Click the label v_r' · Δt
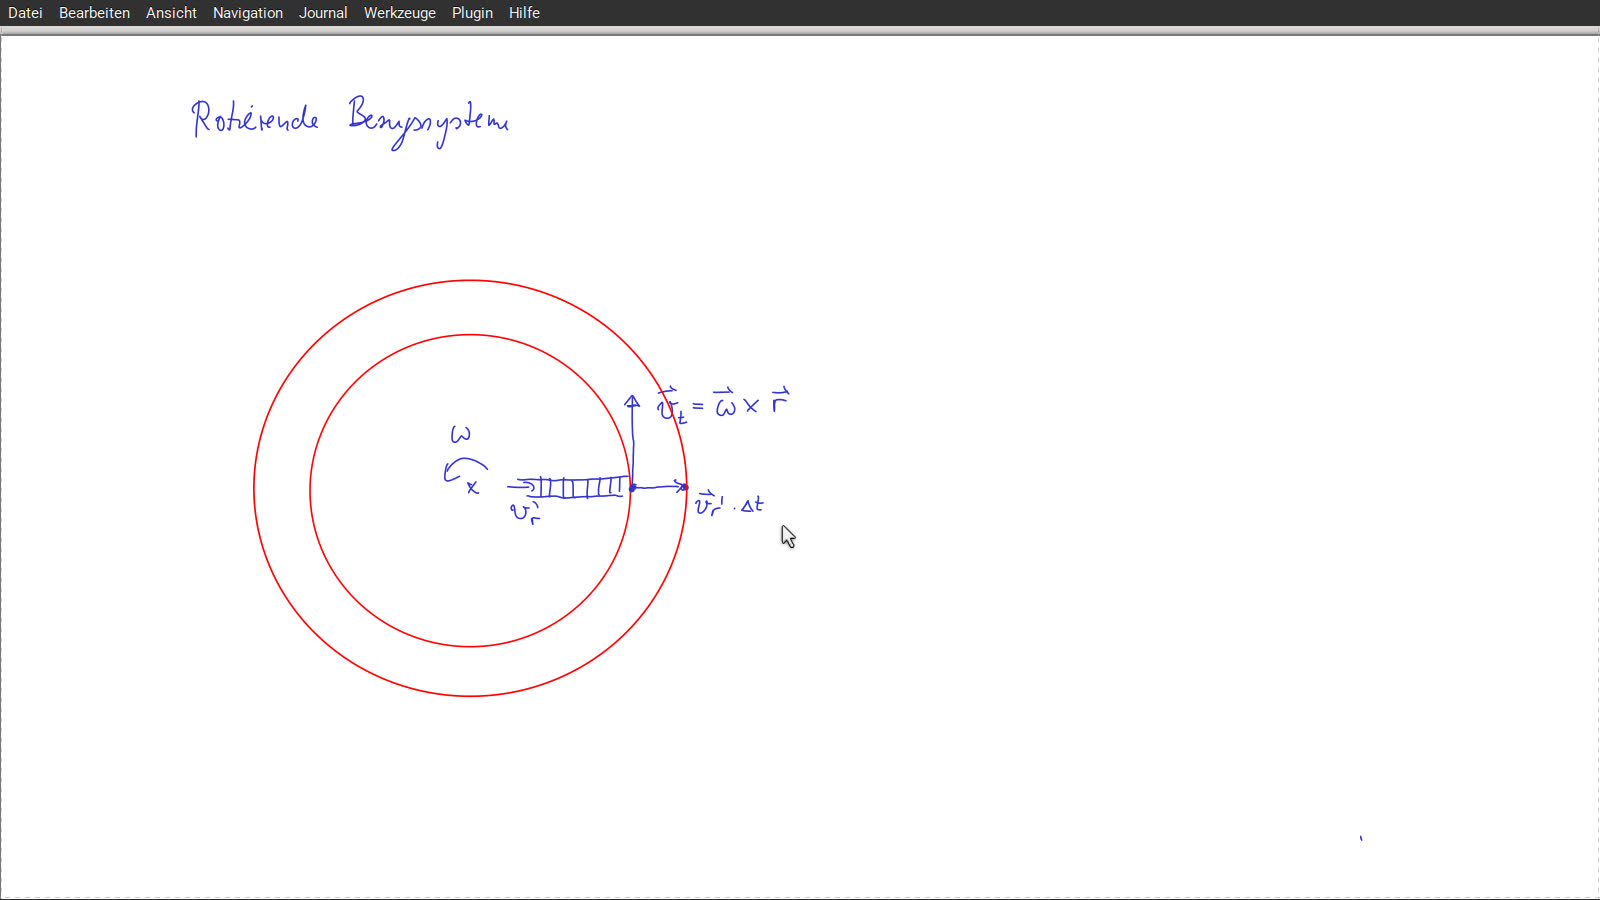 coord(729,504)
